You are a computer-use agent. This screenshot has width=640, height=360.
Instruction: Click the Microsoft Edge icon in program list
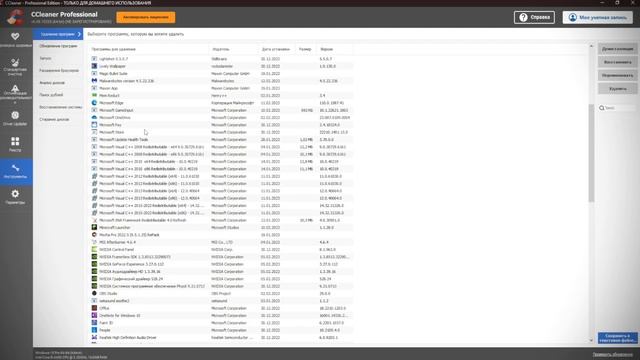(x=94, y=103)
